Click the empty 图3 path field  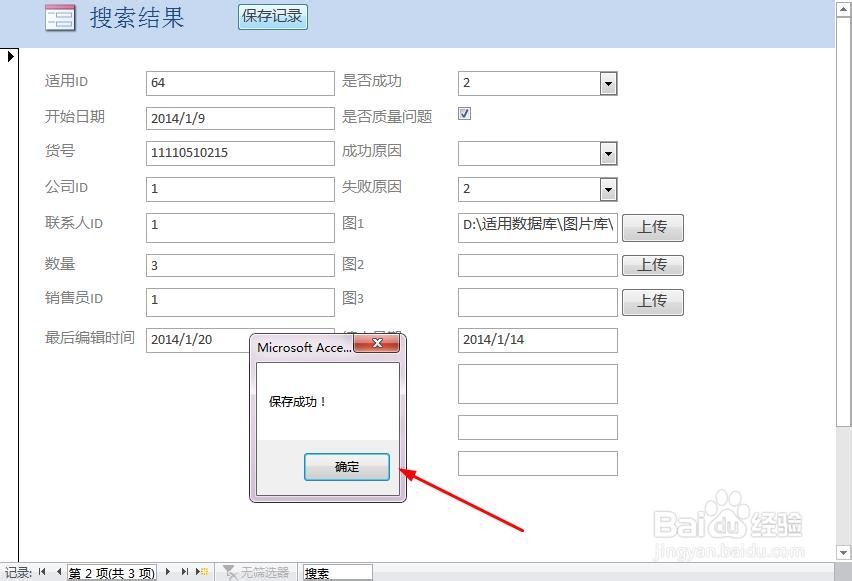[538, 302]
